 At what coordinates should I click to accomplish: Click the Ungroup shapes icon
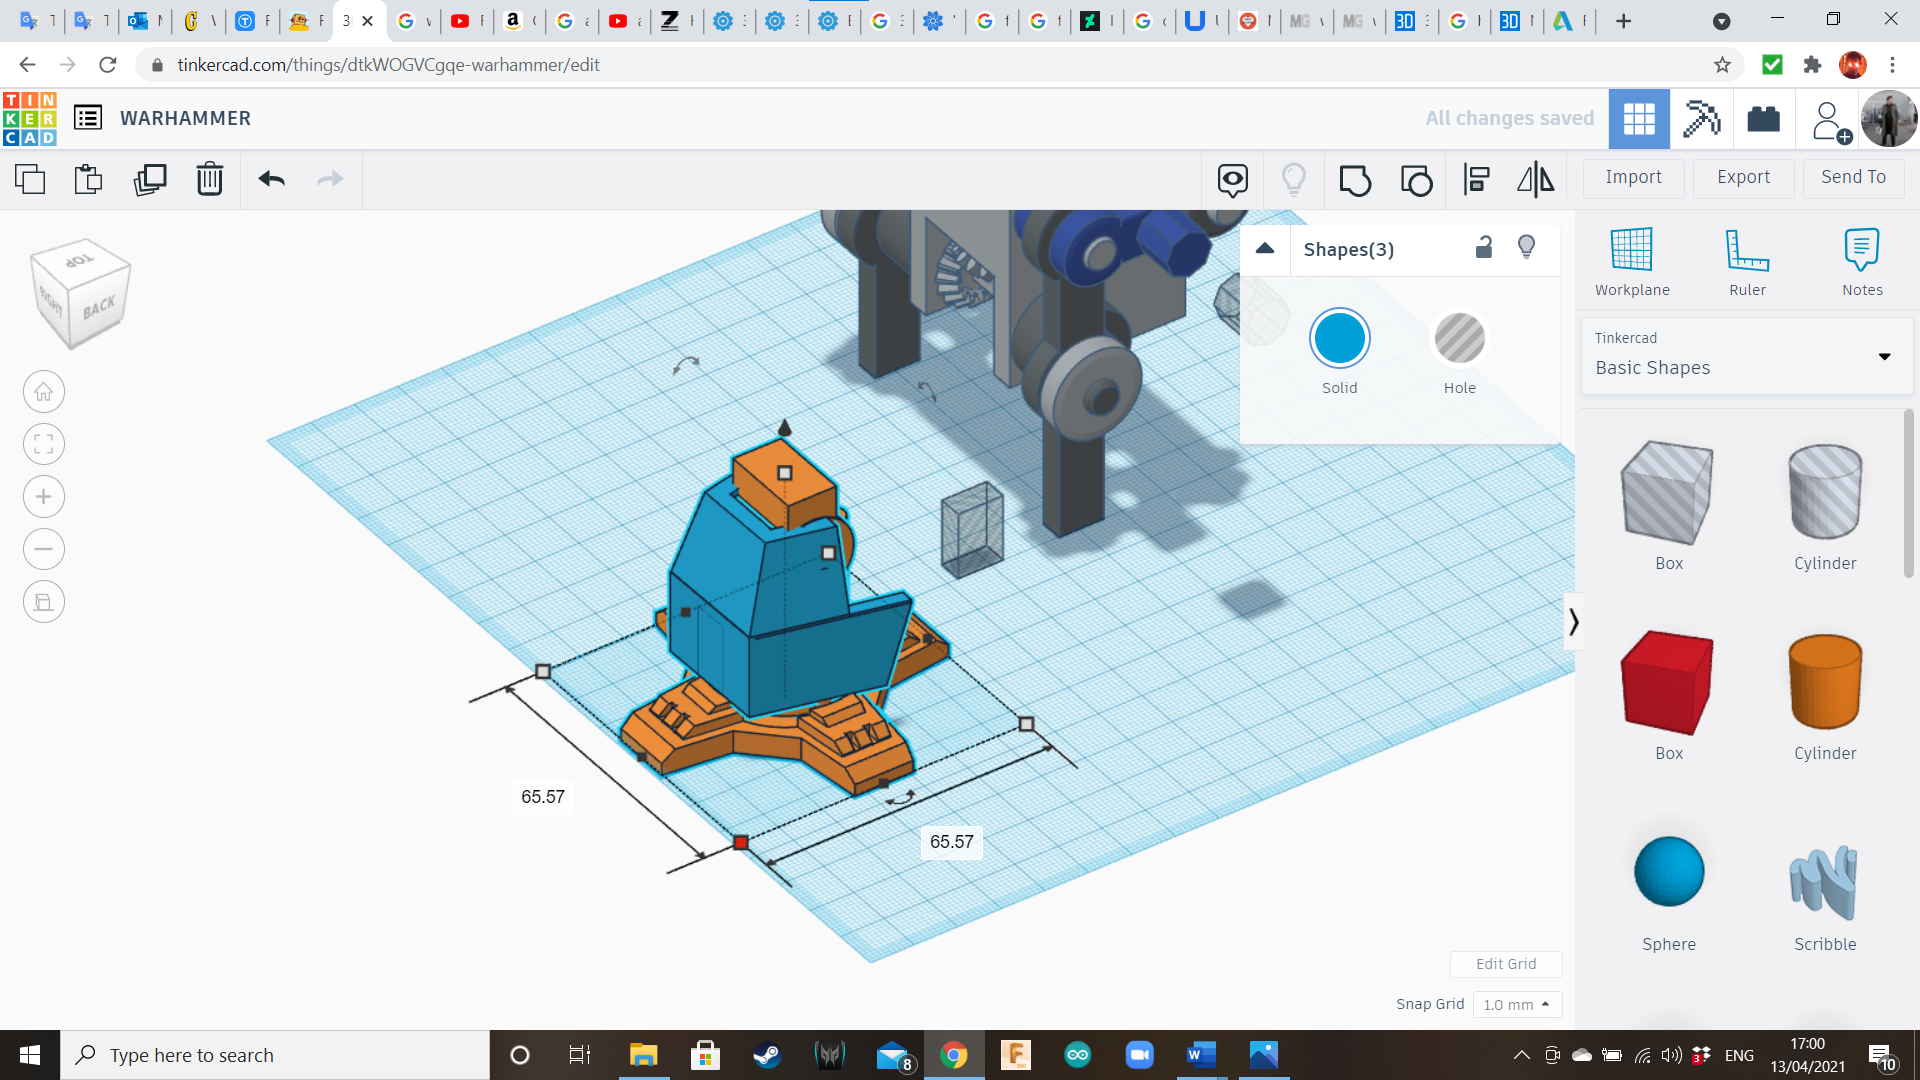tap(1416, 180)
